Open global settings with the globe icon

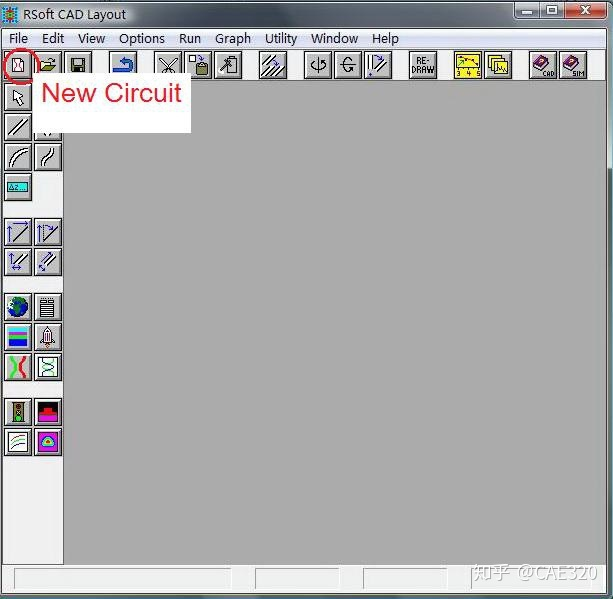[18, 307]
